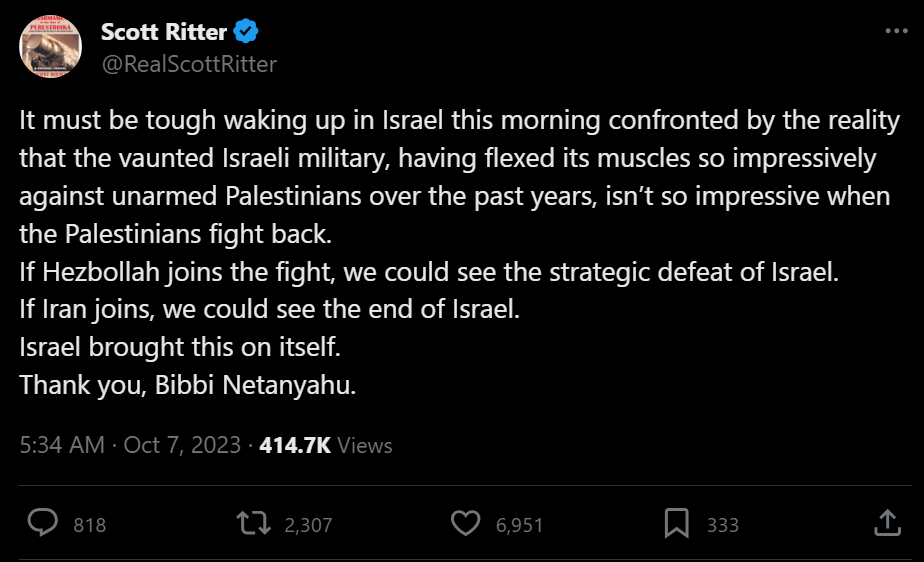This screenshot has width=924, height=562.
Task: Click the Oct 7, 2023 date
Action: pos(182,445)
